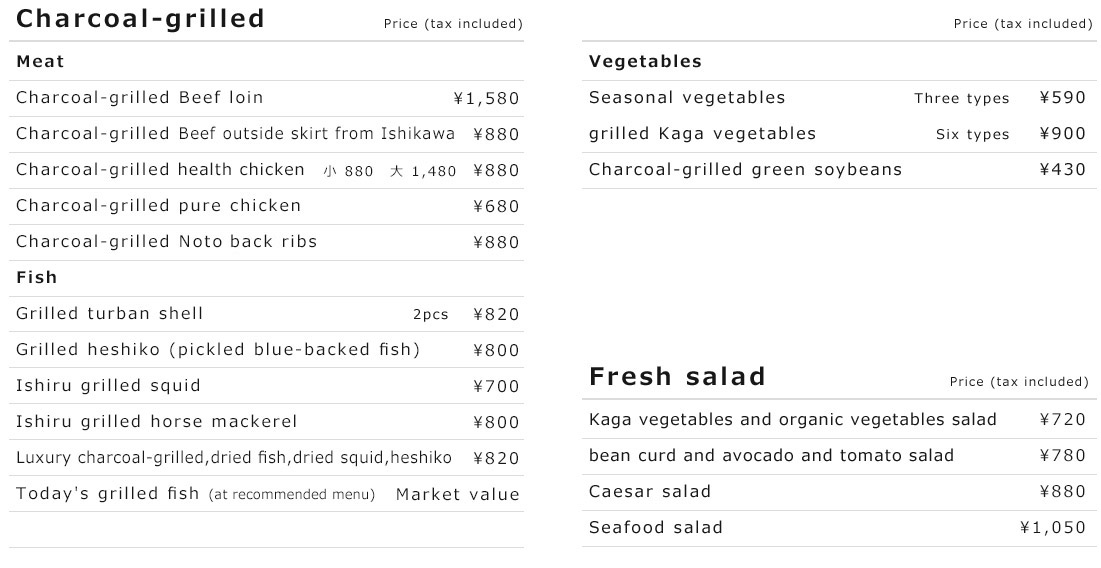Click Ishiru grilled horse mackerel
The image size is (1101, 568).
[157, 422]
